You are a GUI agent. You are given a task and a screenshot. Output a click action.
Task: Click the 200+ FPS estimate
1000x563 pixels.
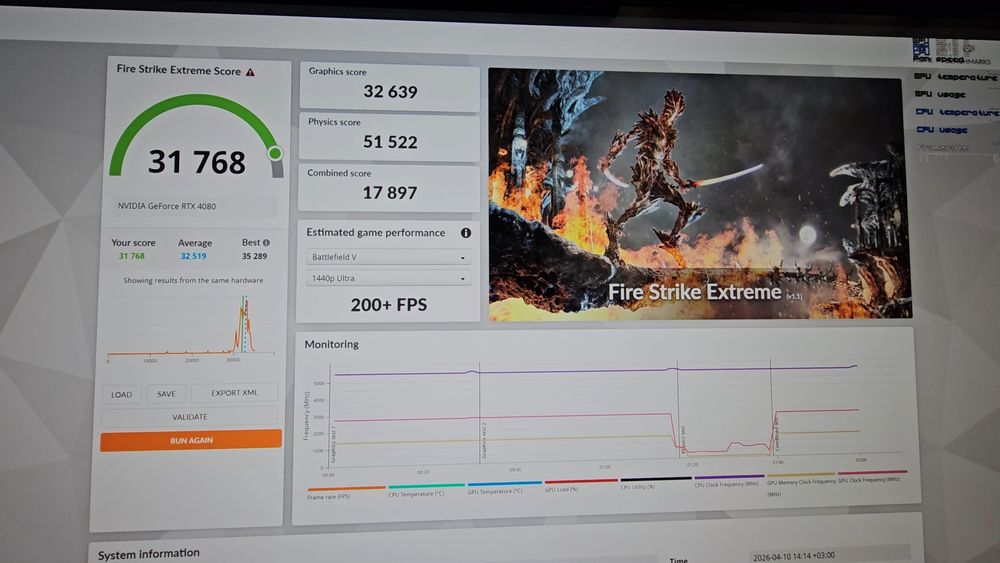[x=388, y=305]
